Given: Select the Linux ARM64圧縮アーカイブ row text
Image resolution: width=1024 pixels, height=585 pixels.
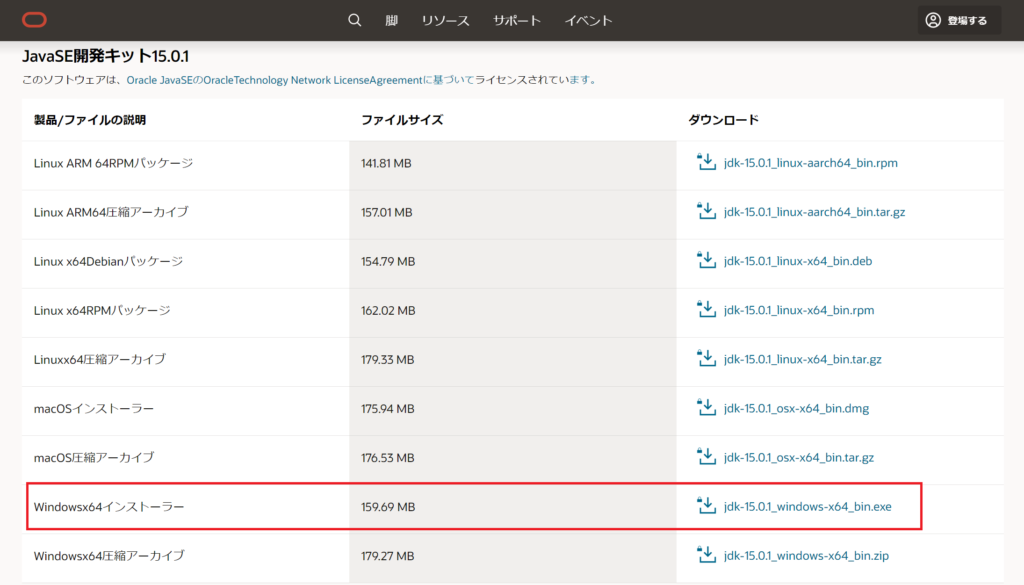Looking at the screenshot, I should coord(111,212).
